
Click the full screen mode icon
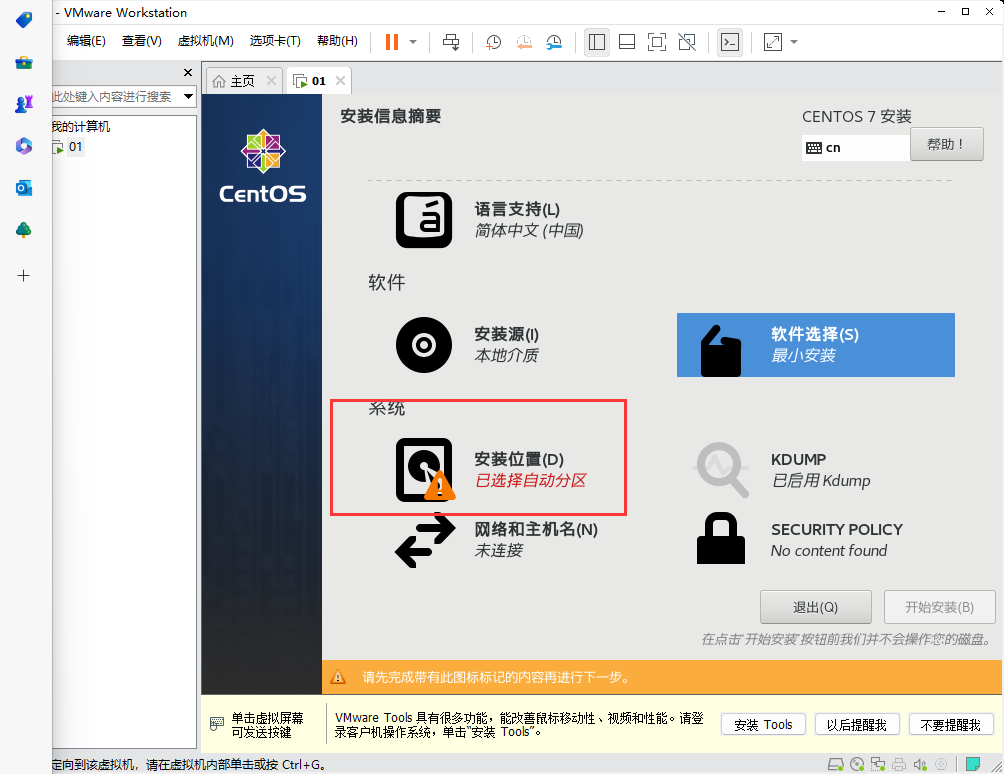click(657, 42)
